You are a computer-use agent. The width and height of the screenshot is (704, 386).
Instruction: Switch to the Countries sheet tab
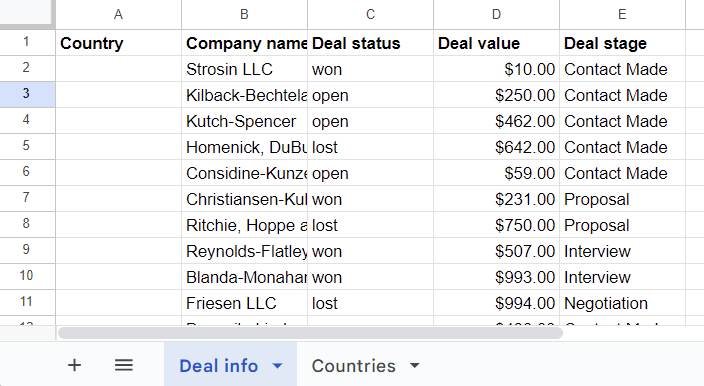(354, 366)
